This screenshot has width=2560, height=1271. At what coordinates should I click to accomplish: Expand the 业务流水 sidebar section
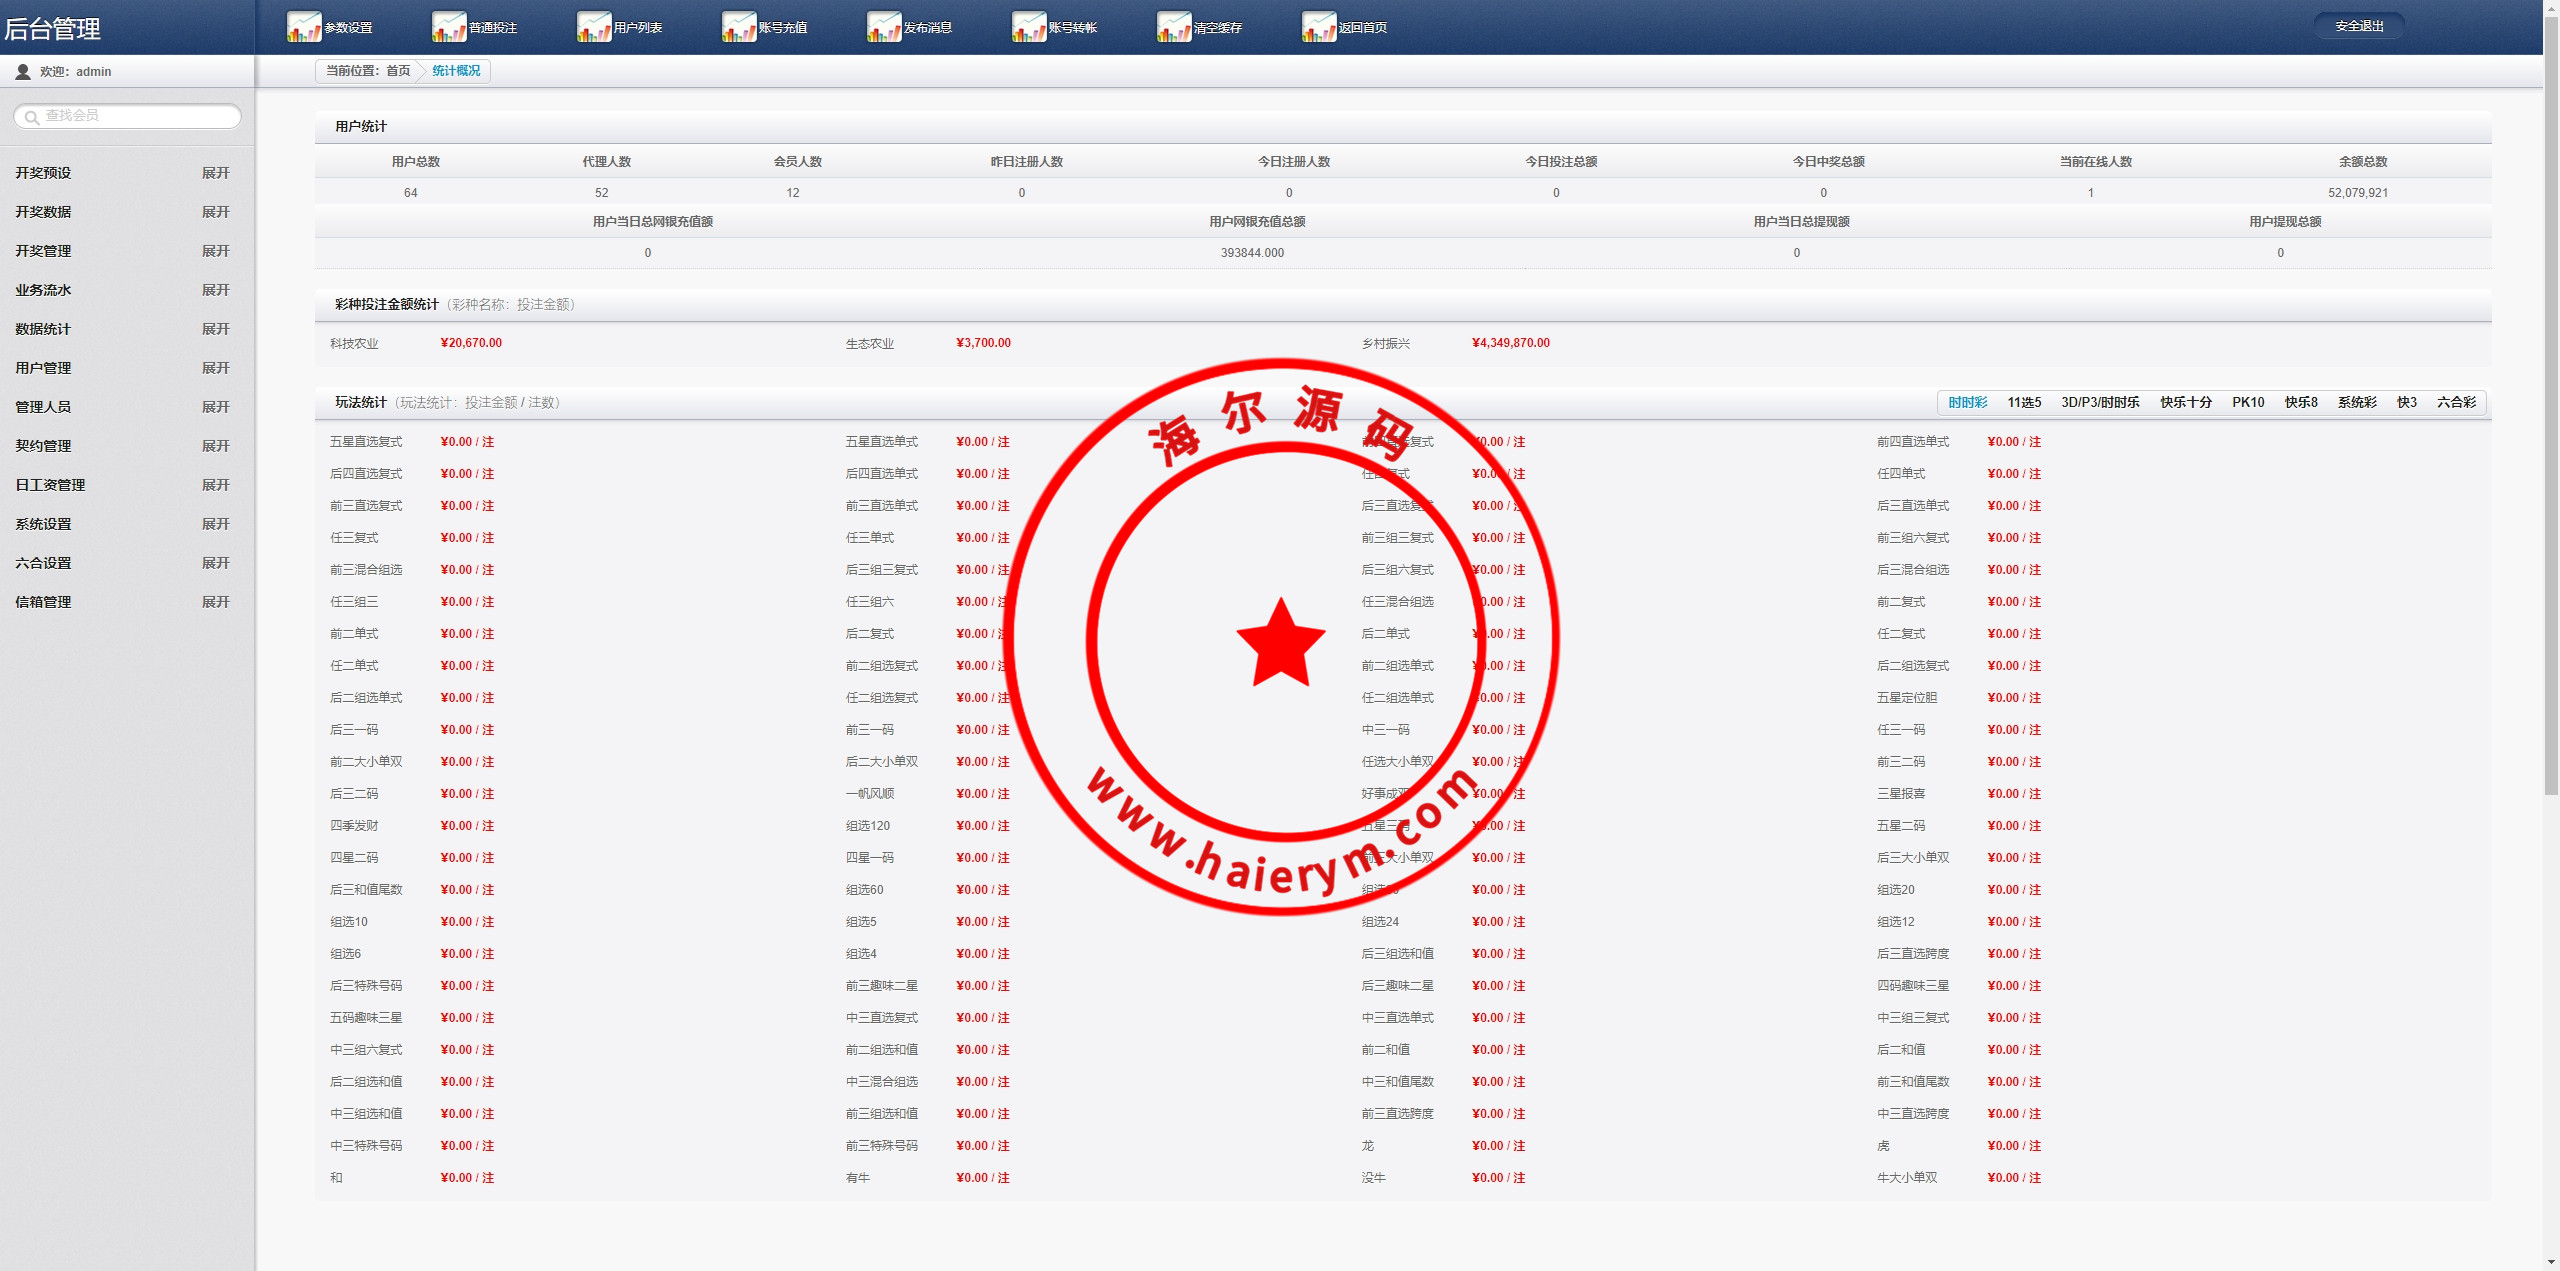click(215, 290)
